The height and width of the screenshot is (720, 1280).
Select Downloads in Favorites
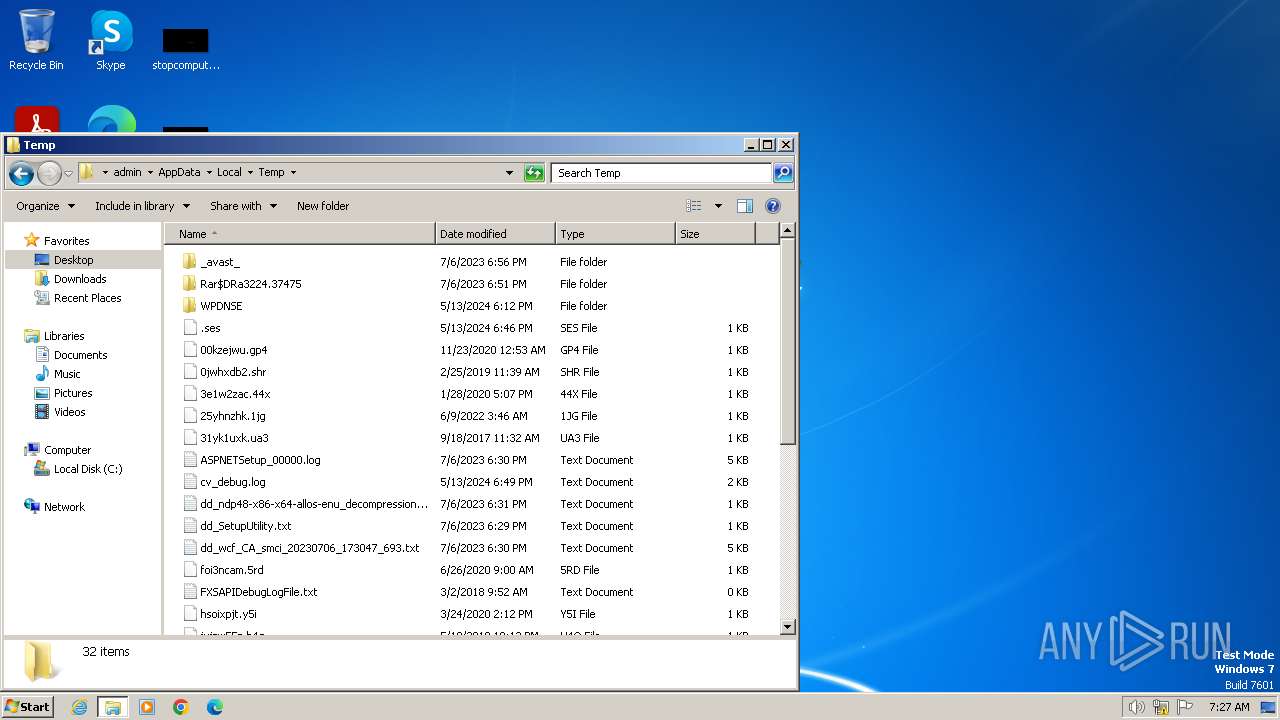pos(80,279)
